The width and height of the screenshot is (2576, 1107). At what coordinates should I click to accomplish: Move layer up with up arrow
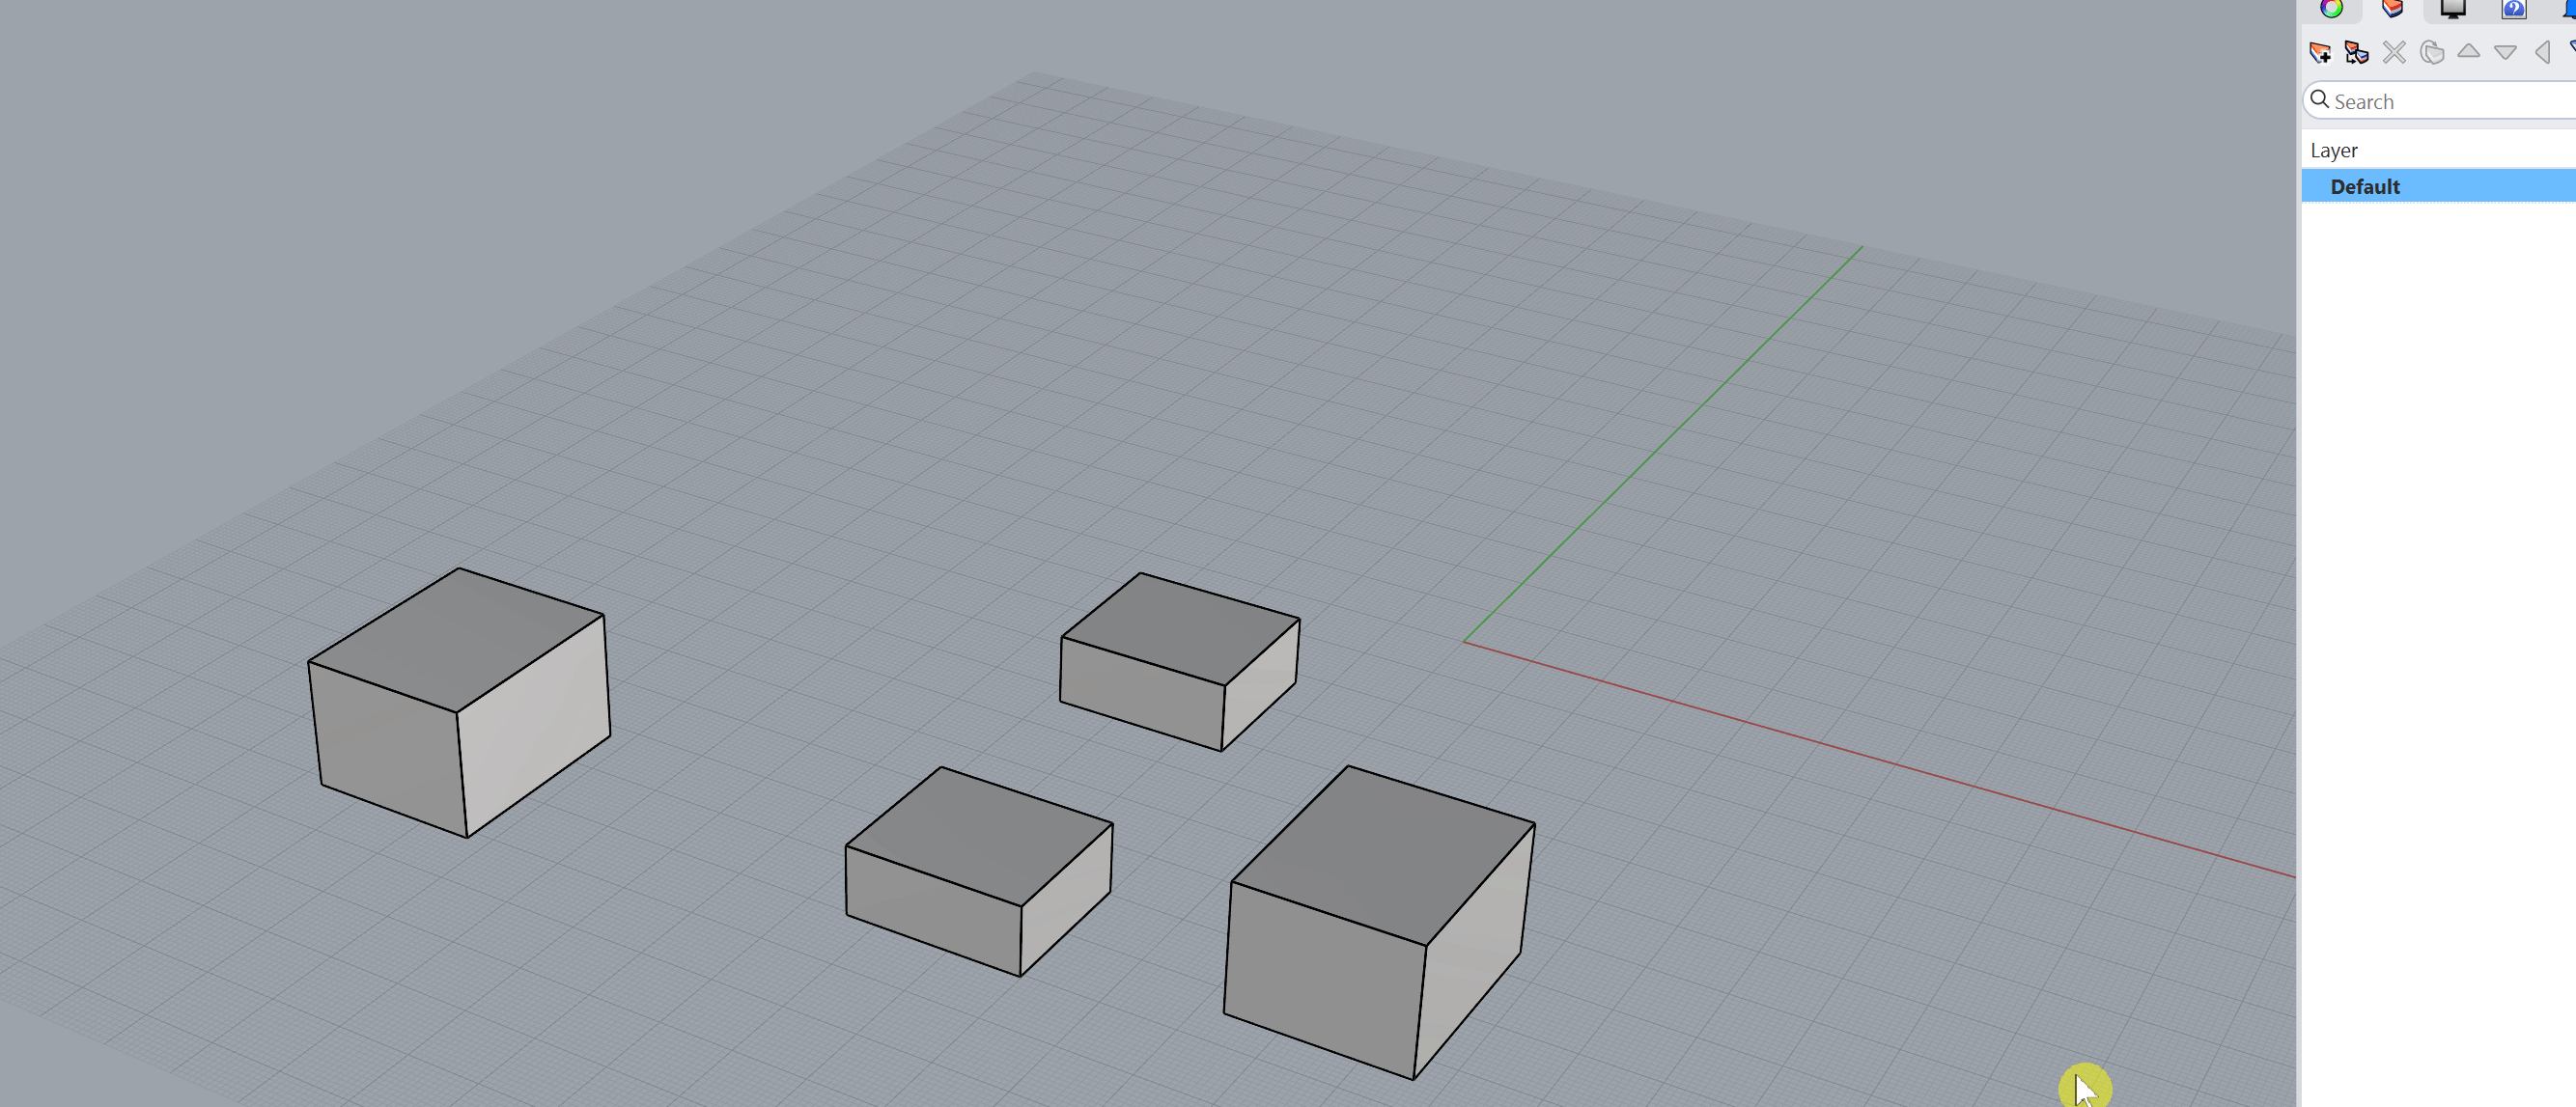click(2468, 52)
